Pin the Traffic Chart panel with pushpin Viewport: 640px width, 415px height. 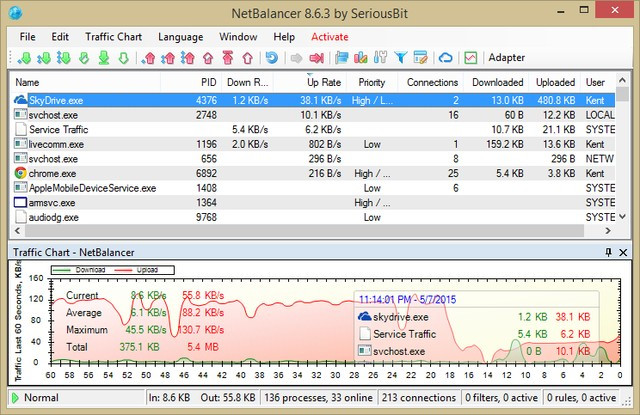[608, 252]
